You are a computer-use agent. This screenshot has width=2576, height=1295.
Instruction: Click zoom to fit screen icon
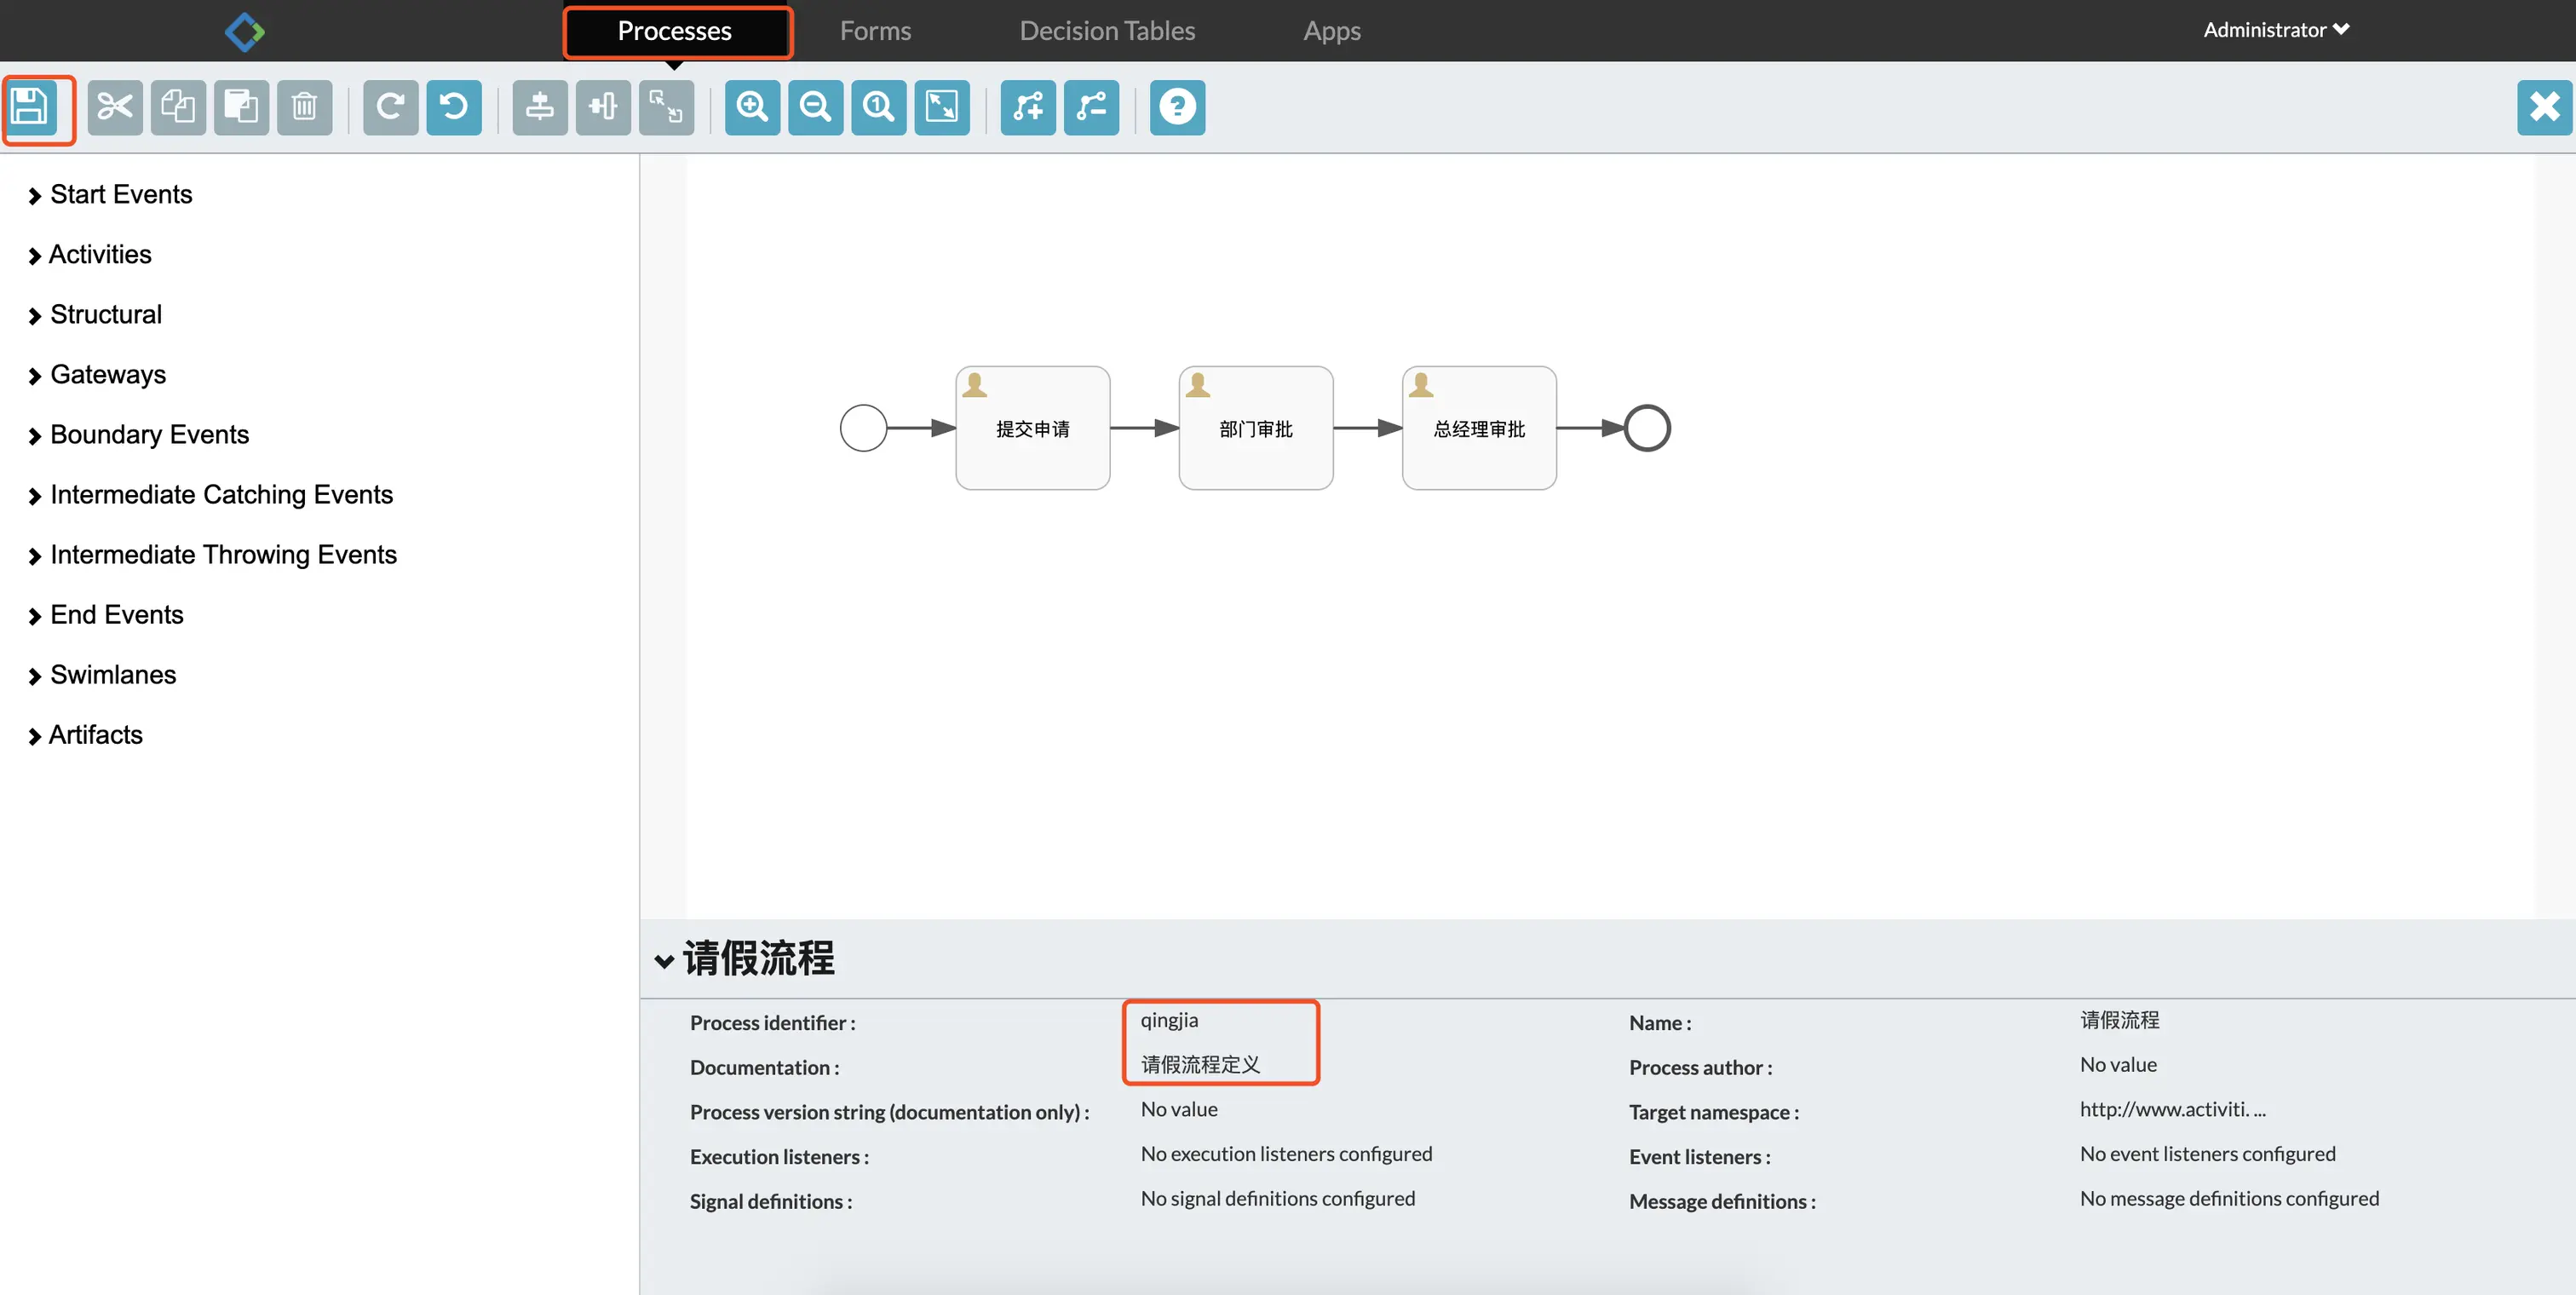[x=942, y=107]
